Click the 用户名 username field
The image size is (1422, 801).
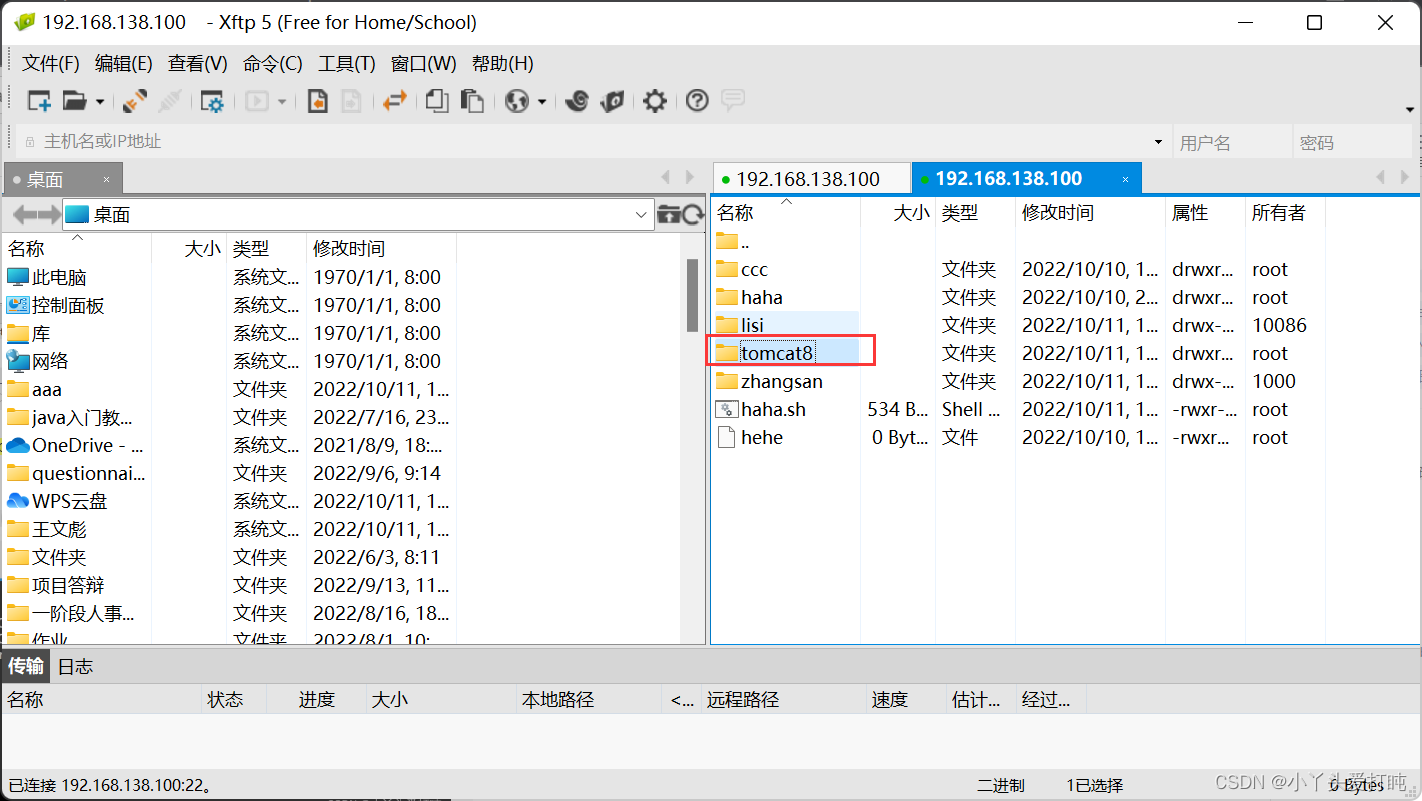click(x=1231, y=142)
